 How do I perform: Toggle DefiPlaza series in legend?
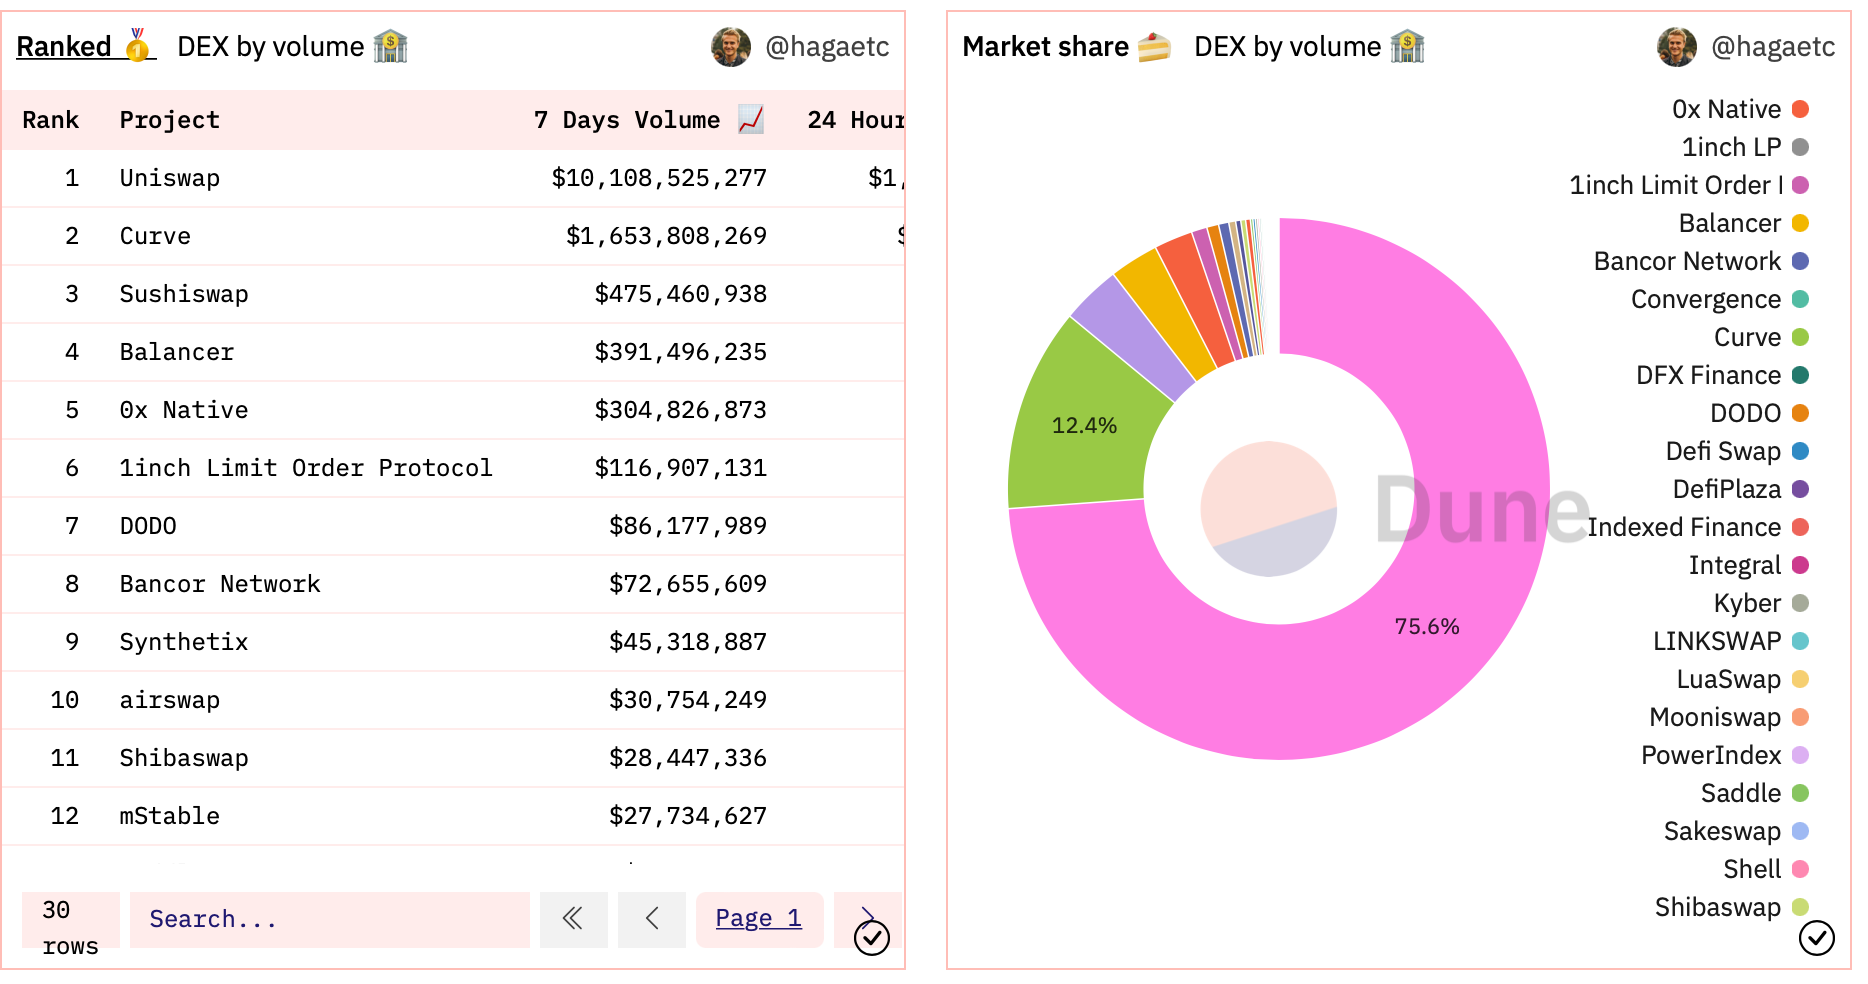pyautogui.click(x=1741, y=489)
